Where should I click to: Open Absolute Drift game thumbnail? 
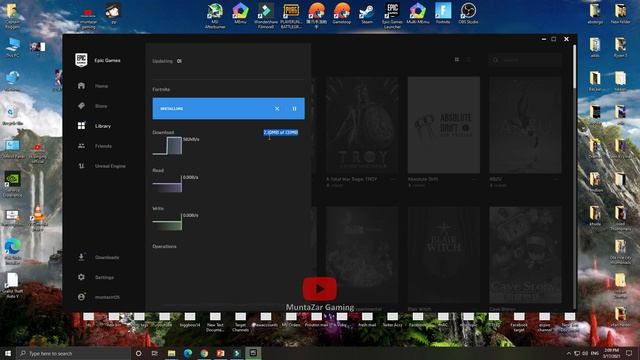coord(444,125)
